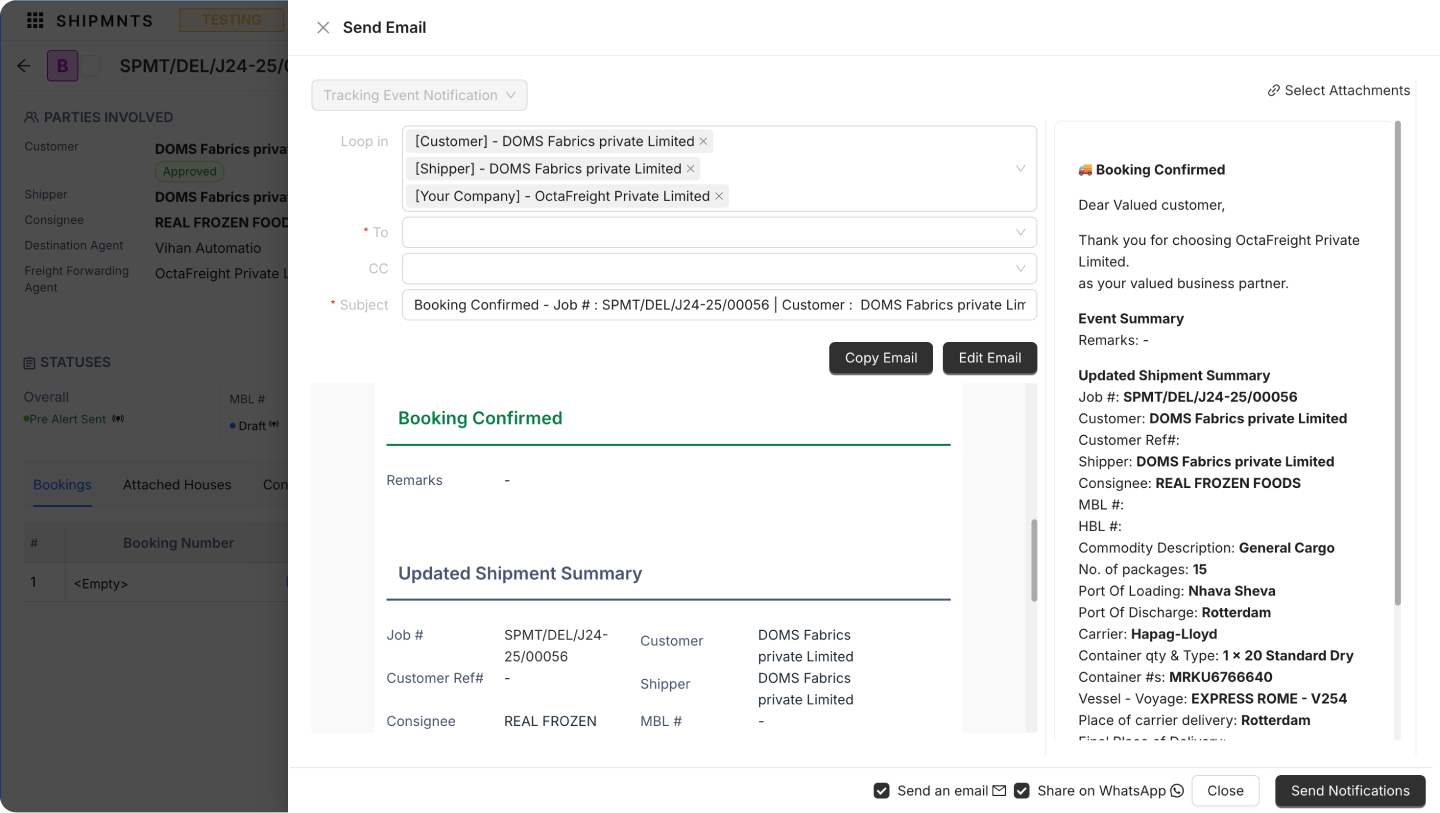Image resolution: width=1440 pixels, height=813 pixels.
Task: Click the Copy Email button
Action: pos(881,358)
